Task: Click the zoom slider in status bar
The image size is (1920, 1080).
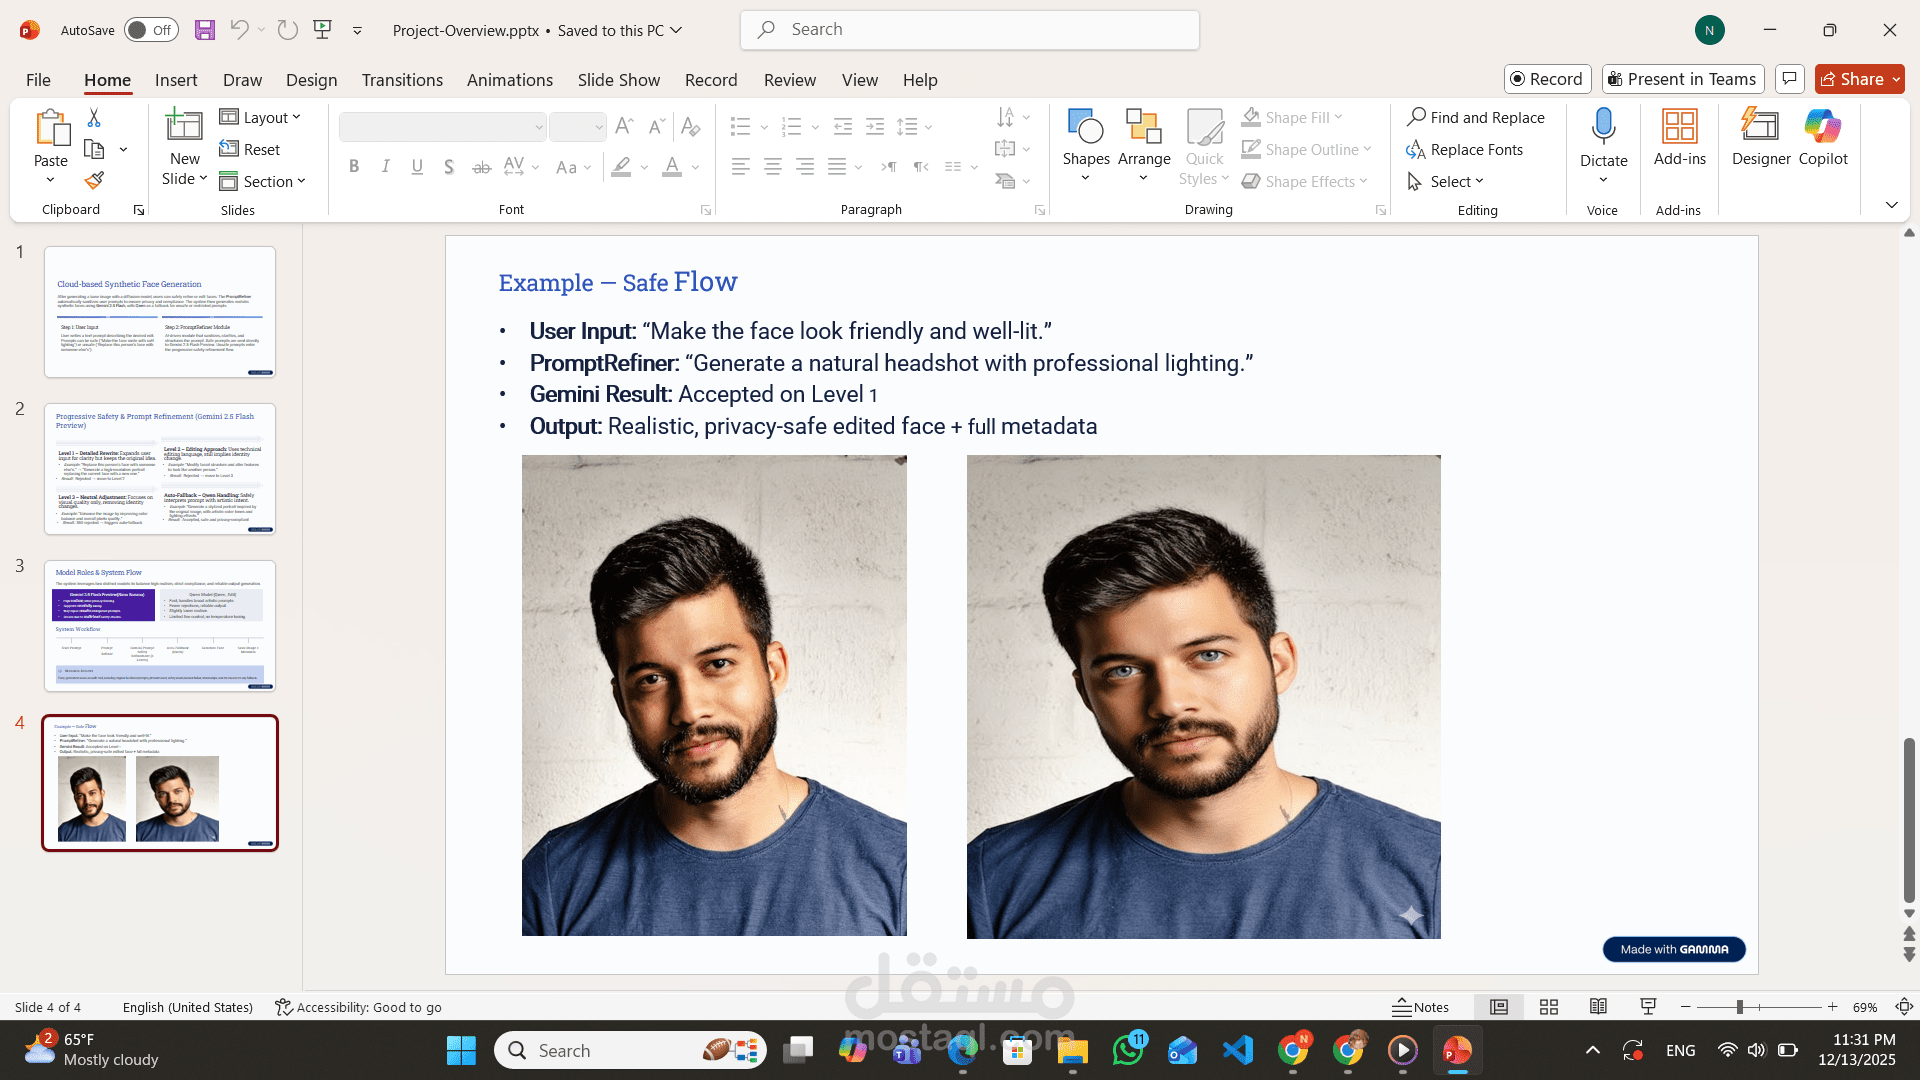Action: point(1740,1007)
